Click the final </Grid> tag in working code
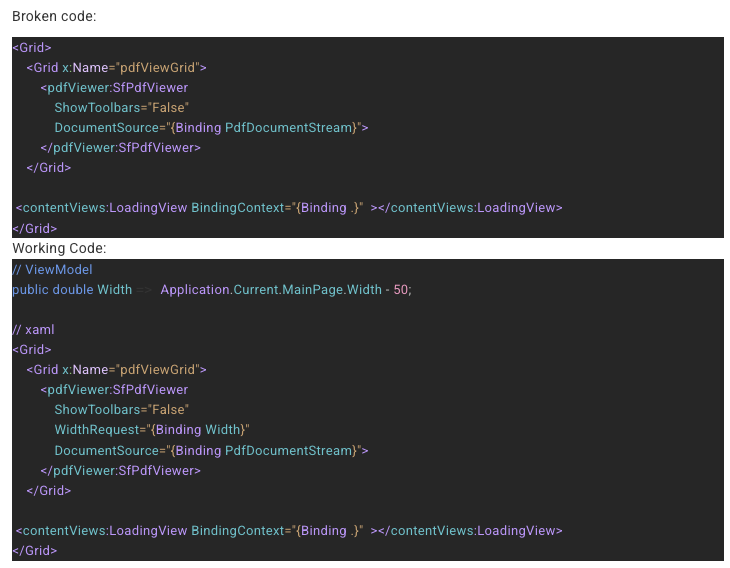 tap(35, 551)
